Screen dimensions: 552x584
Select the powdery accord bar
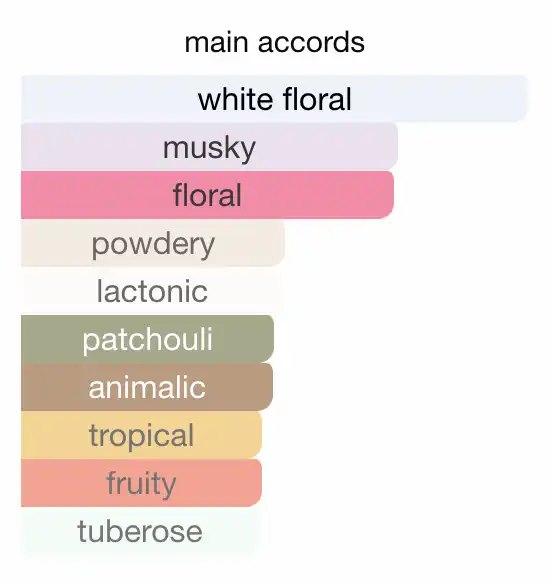(153, 243)
